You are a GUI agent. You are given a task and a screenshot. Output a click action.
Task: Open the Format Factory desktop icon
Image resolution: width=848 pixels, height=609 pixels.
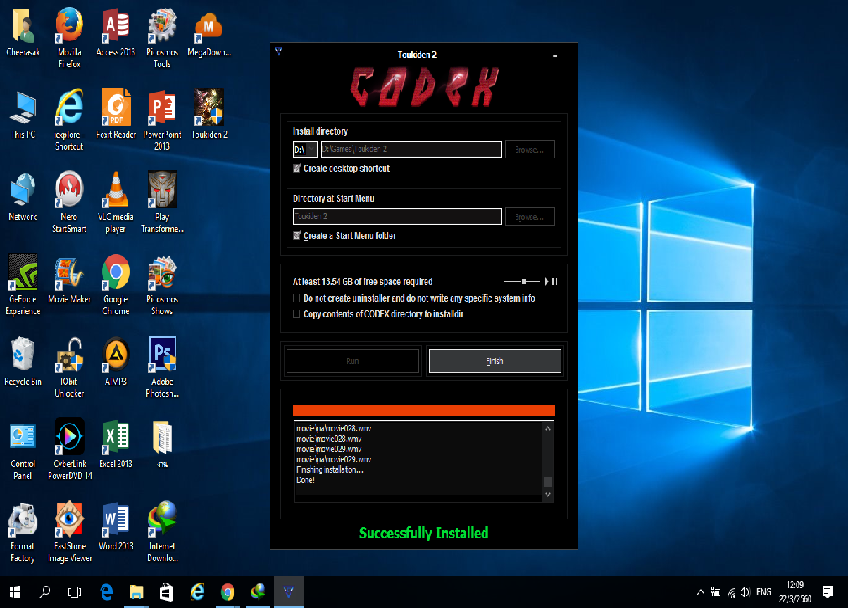[x=22, y=533]
